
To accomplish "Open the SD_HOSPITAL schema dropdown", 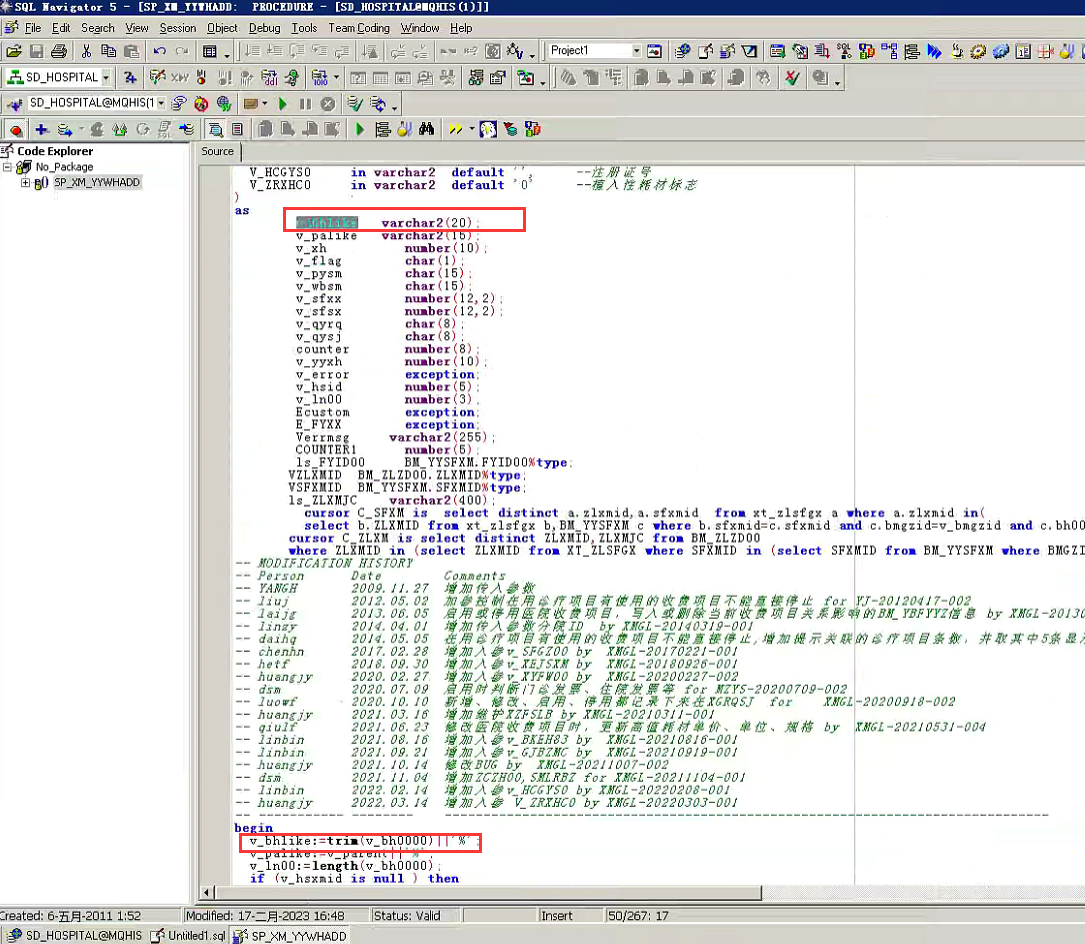I will click(106, 77).
